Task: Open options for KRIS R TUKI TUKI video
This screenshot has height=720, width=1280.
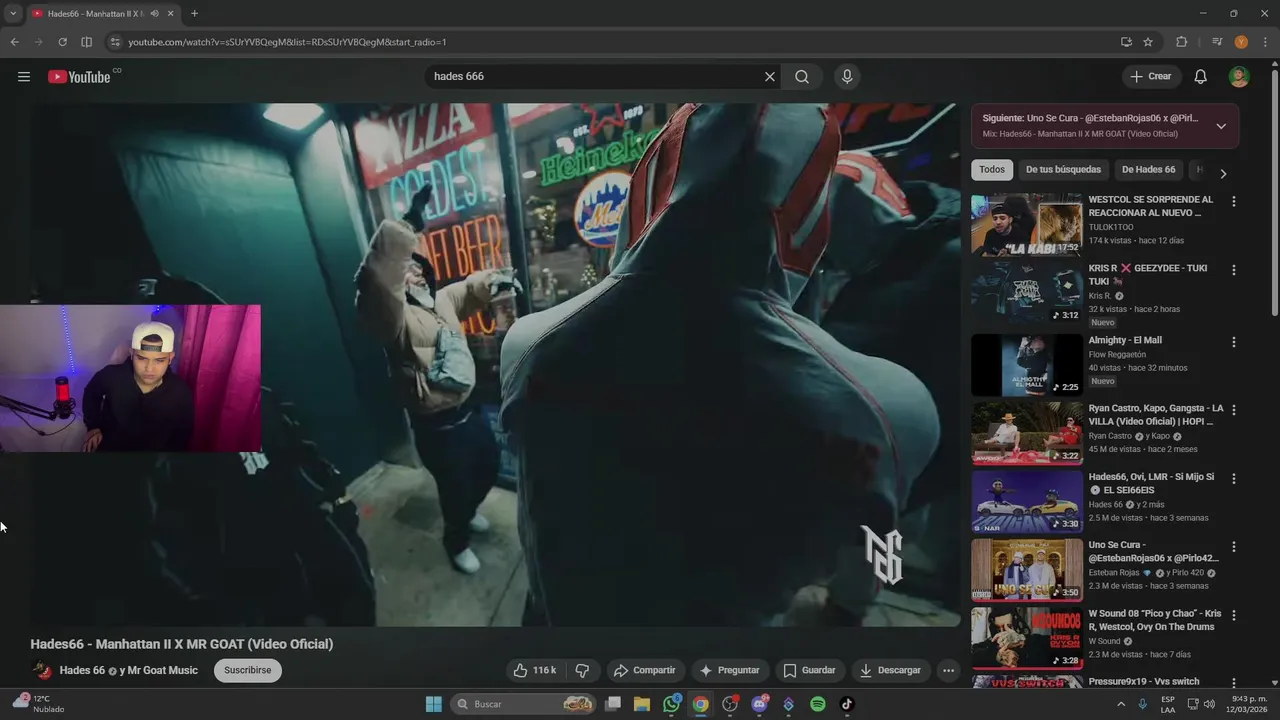Action: point(1234,270)
